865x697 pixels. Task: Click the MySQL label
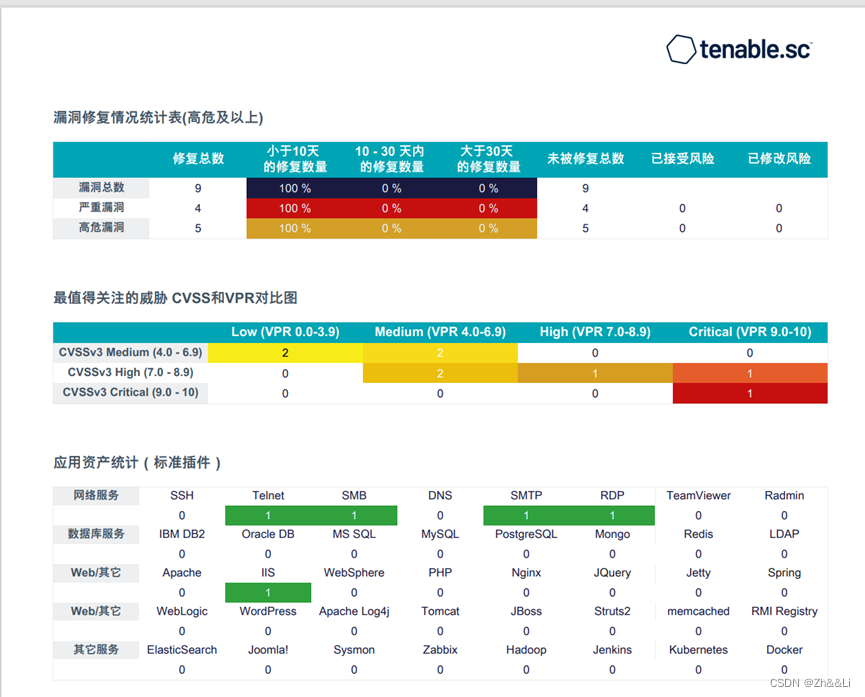pyautogui.click(x=440, y=534)
